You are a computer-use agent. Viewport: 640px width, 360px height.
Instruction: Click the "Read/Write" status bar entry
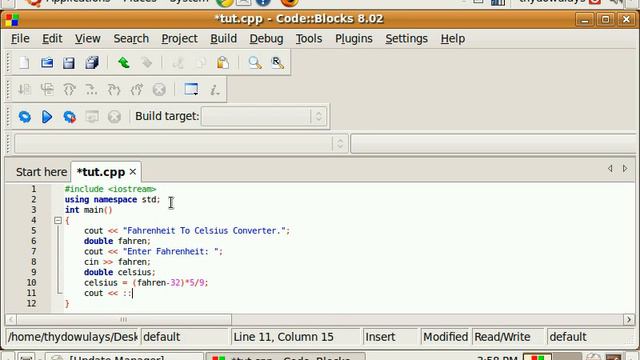[502, 337]
